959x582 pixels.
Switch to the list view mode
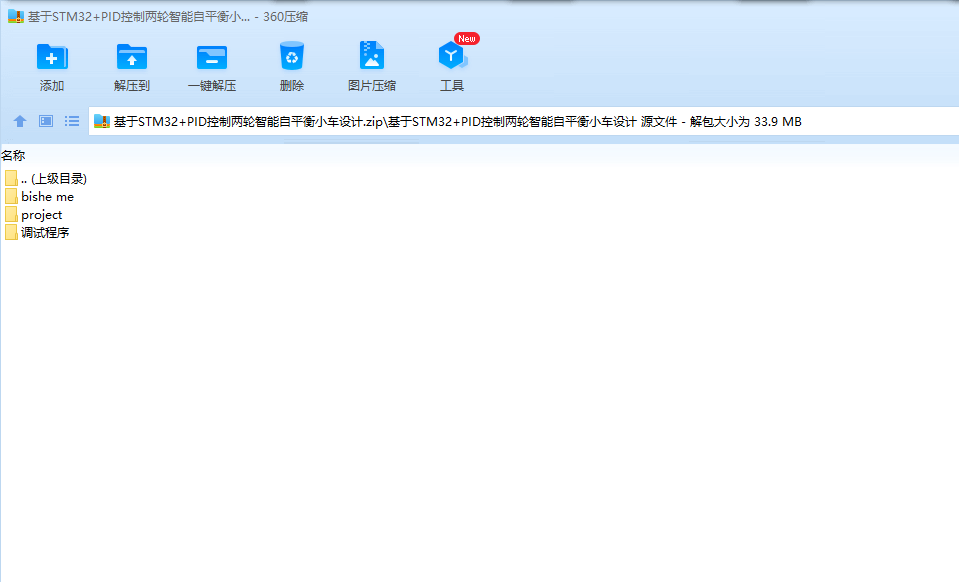[72, 121]
